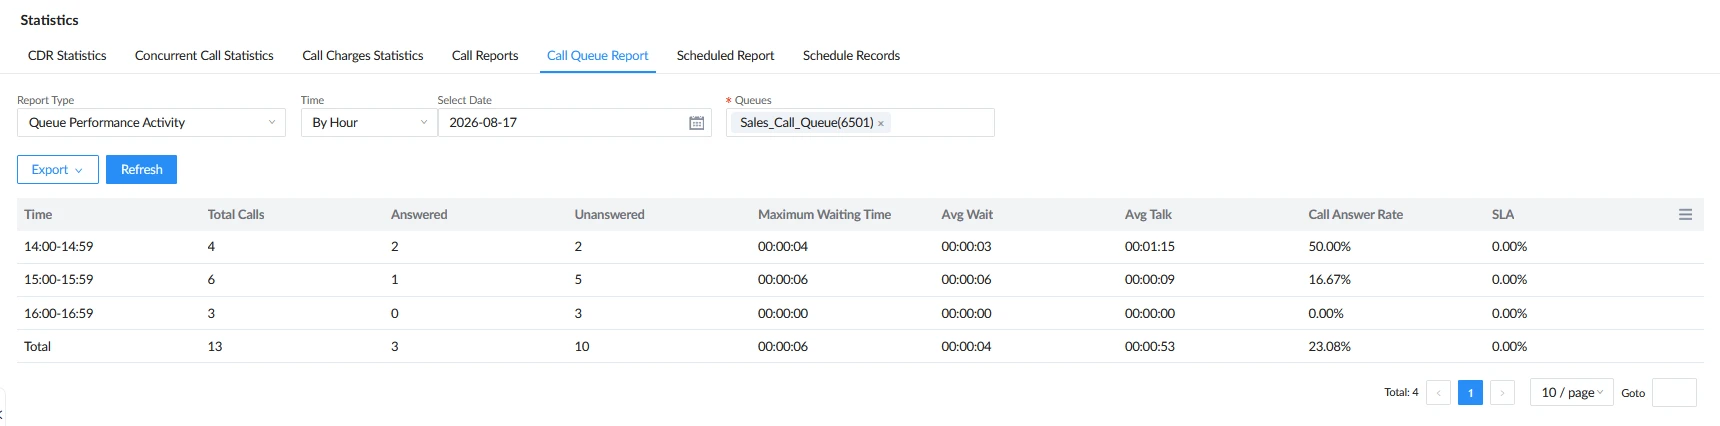
Task: Click the Avg Talk column header
Action: [x=1148, y=215]
